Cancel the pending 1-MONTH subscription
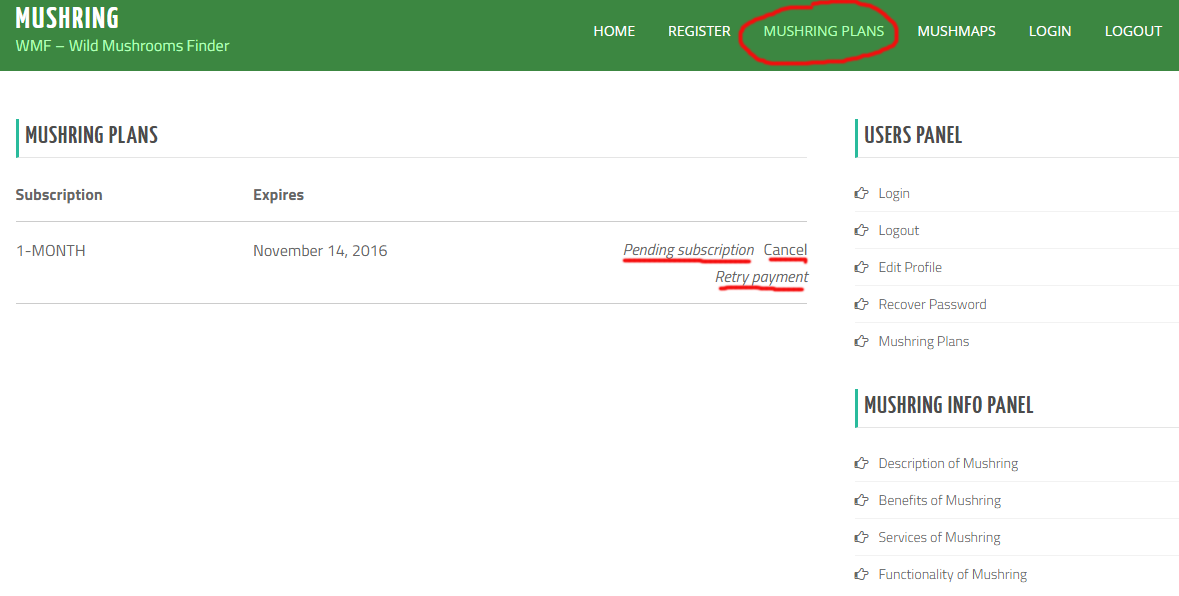 pos(785,250)
